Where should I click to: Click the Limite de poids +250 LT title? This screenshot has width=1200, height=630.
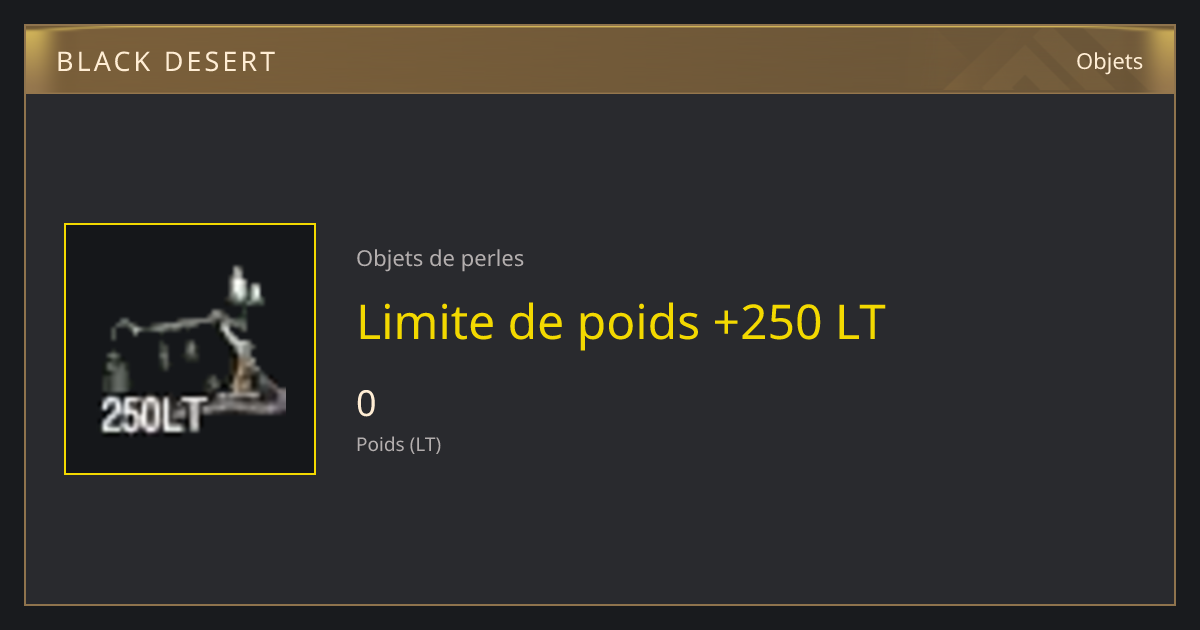point(621,322)
